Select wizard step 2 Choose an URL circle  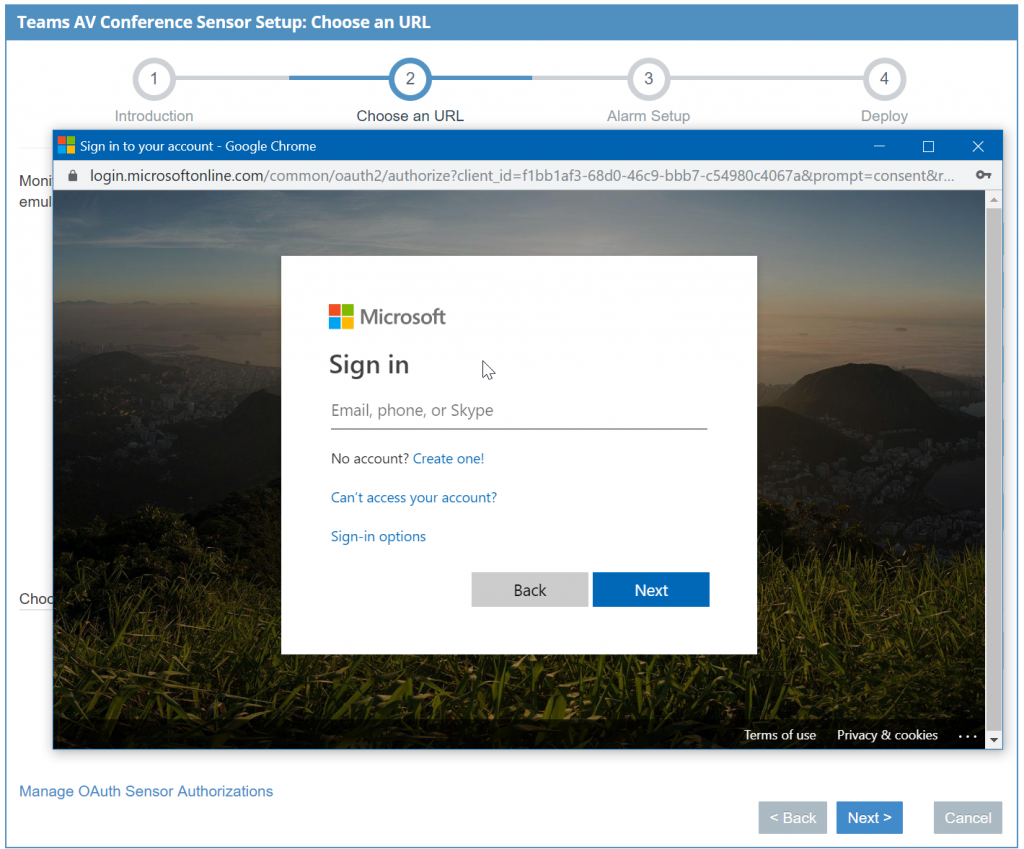point(410,79)
